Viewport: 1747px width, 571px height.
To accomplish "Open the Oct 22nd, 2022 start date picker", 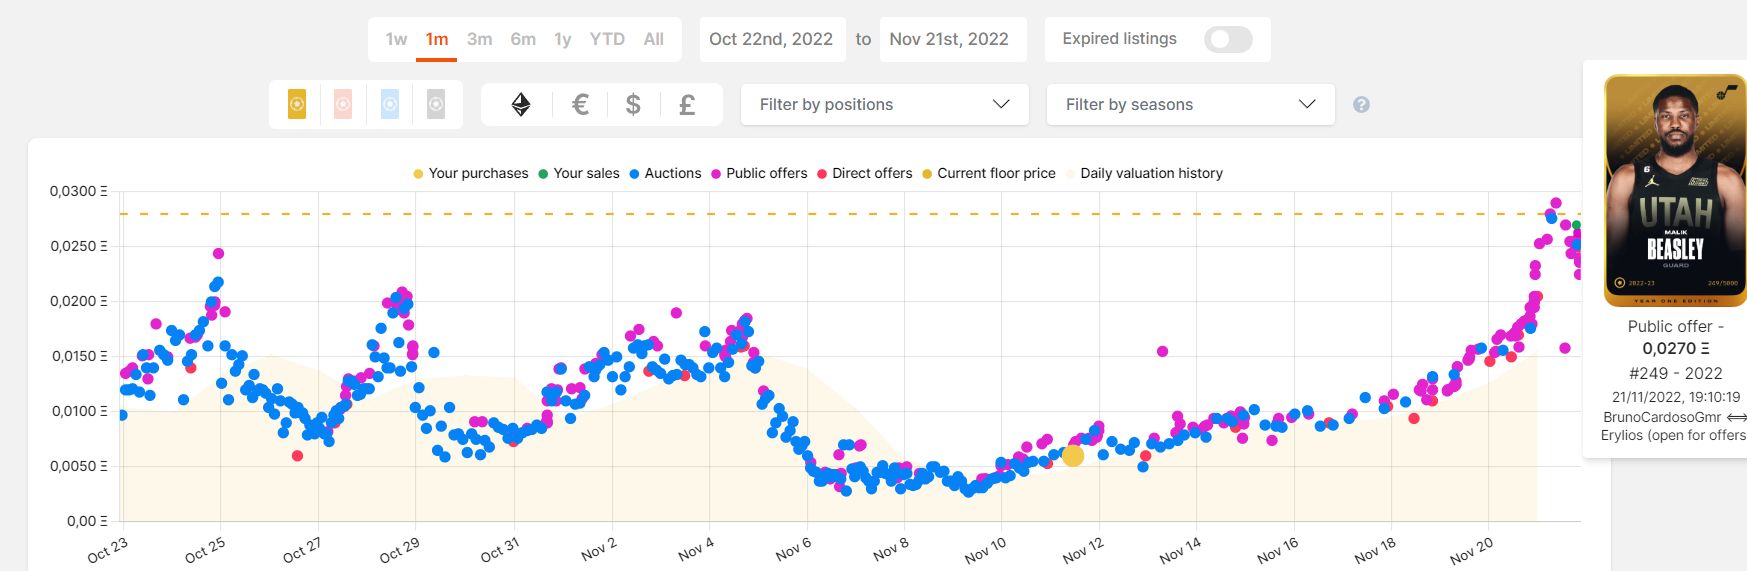I will [771, 39].
